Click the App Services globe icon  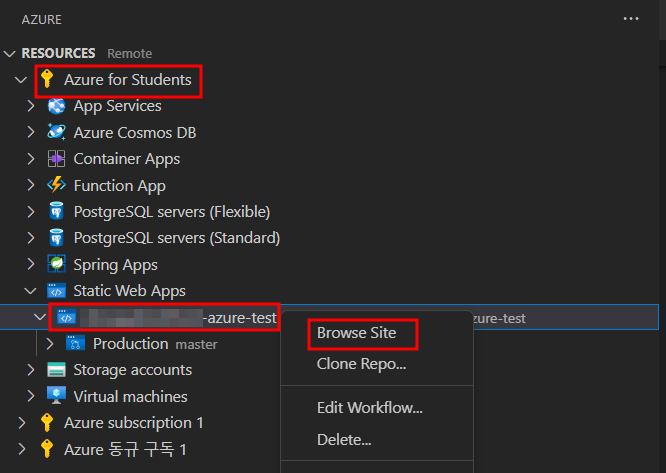coord(56,106)
